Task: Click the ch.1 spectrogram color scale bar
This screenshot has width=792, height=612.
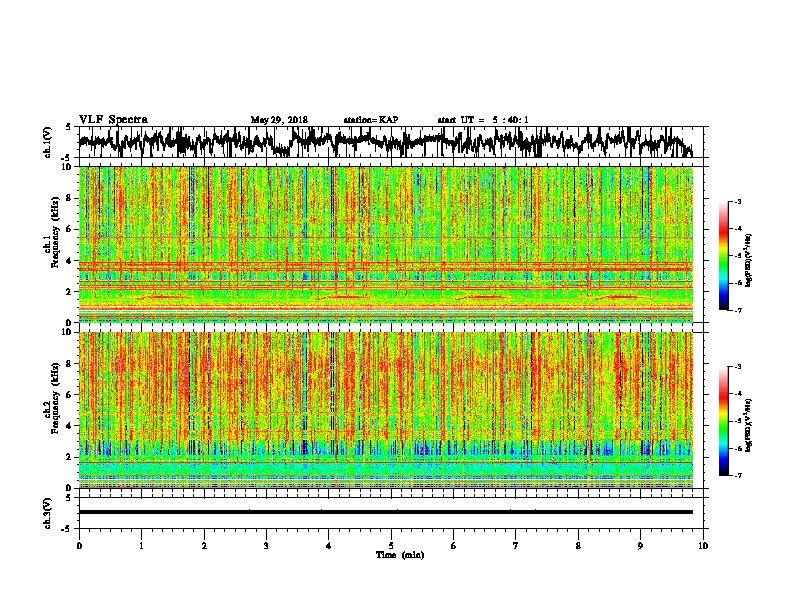Action: click(x=723, y=256)
